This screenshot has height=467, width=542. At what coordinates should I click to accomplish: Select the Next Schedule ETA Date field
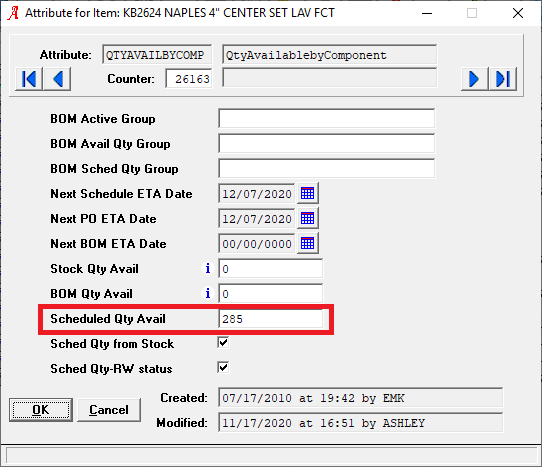257,194
